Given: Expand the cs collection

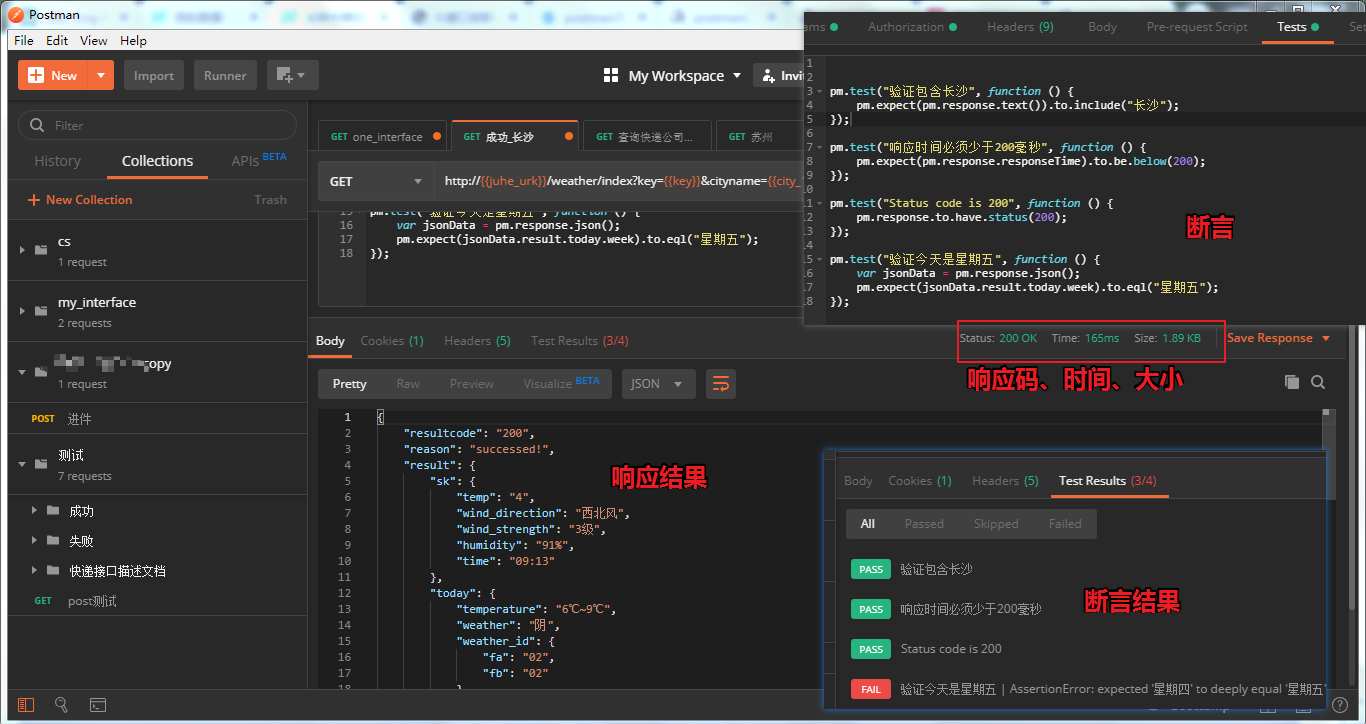Looking at the screenshot, I should tap(22, 249).
